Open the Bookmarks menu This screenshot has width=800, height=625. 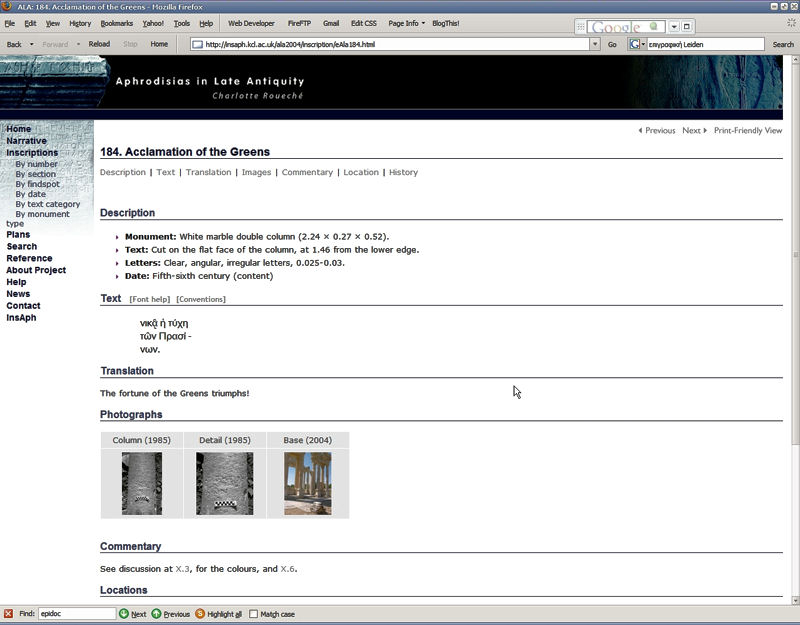coord(116,23)
